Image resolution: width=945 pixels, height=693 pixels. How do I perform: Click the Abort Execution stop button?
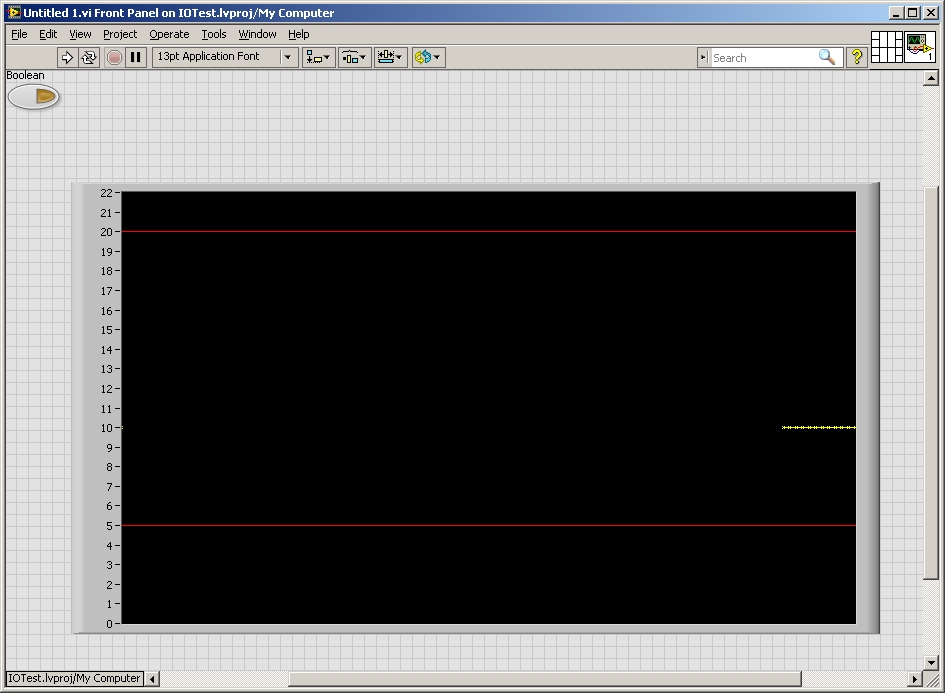click(x=114, y=57)
